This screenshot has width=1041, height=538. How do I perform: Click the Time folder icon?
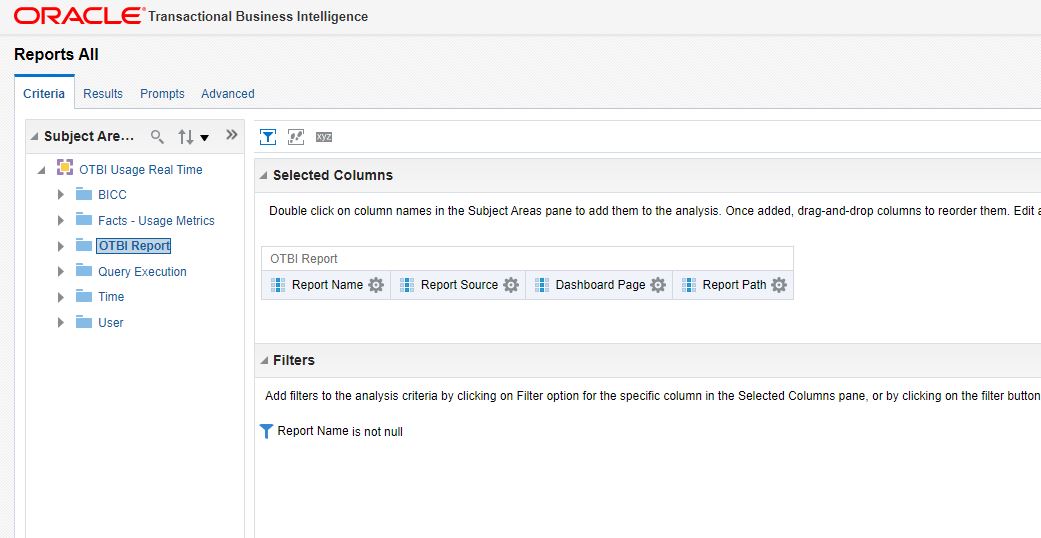84,296
